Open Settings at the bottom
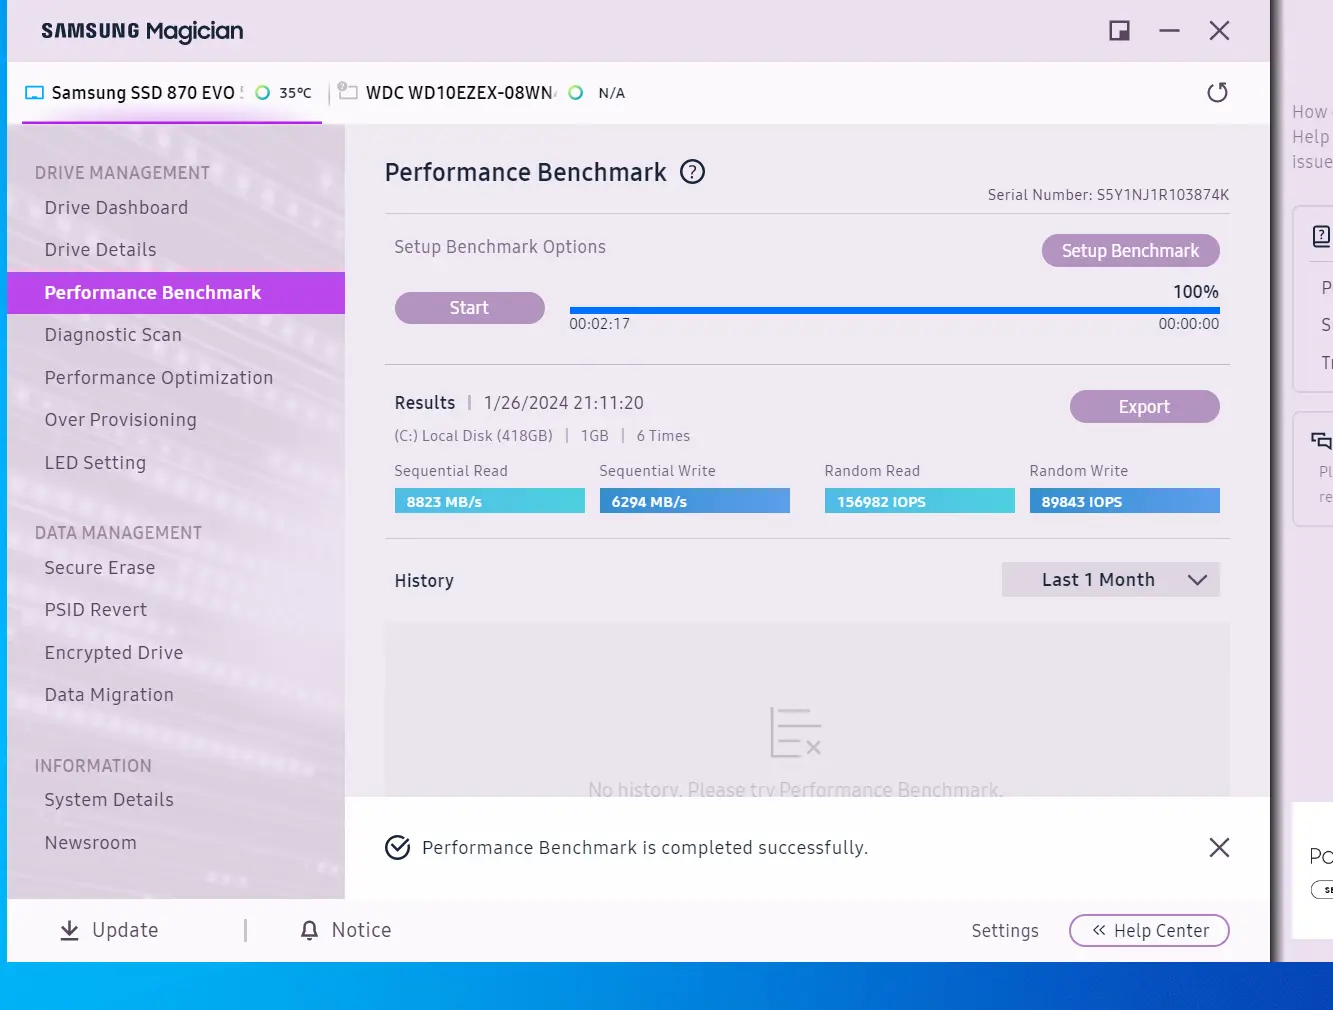 click(x=1005, y=931)
